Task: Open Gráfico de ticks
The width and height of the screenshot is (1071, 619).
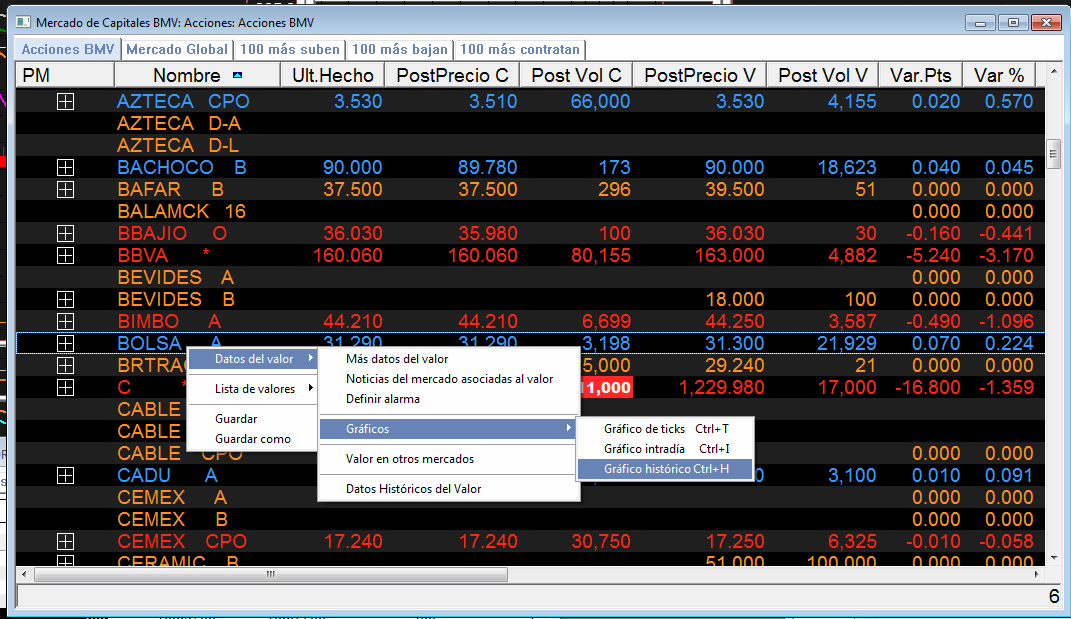Action: coord(665,428)
